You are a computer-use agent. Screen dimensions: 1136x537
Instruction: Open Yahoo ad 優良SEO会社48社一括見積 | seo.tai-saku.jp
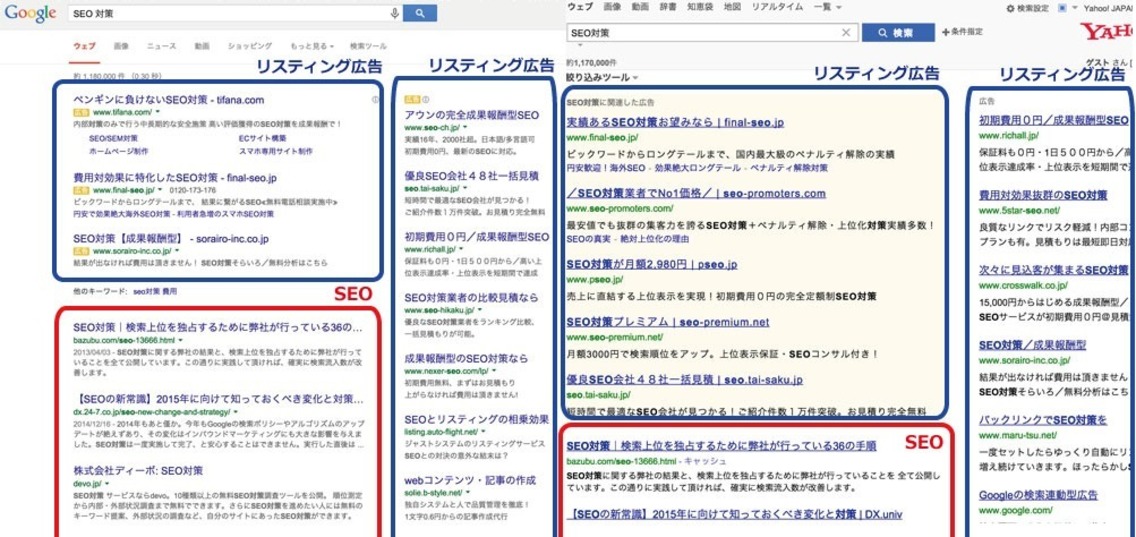coord(685,380)
